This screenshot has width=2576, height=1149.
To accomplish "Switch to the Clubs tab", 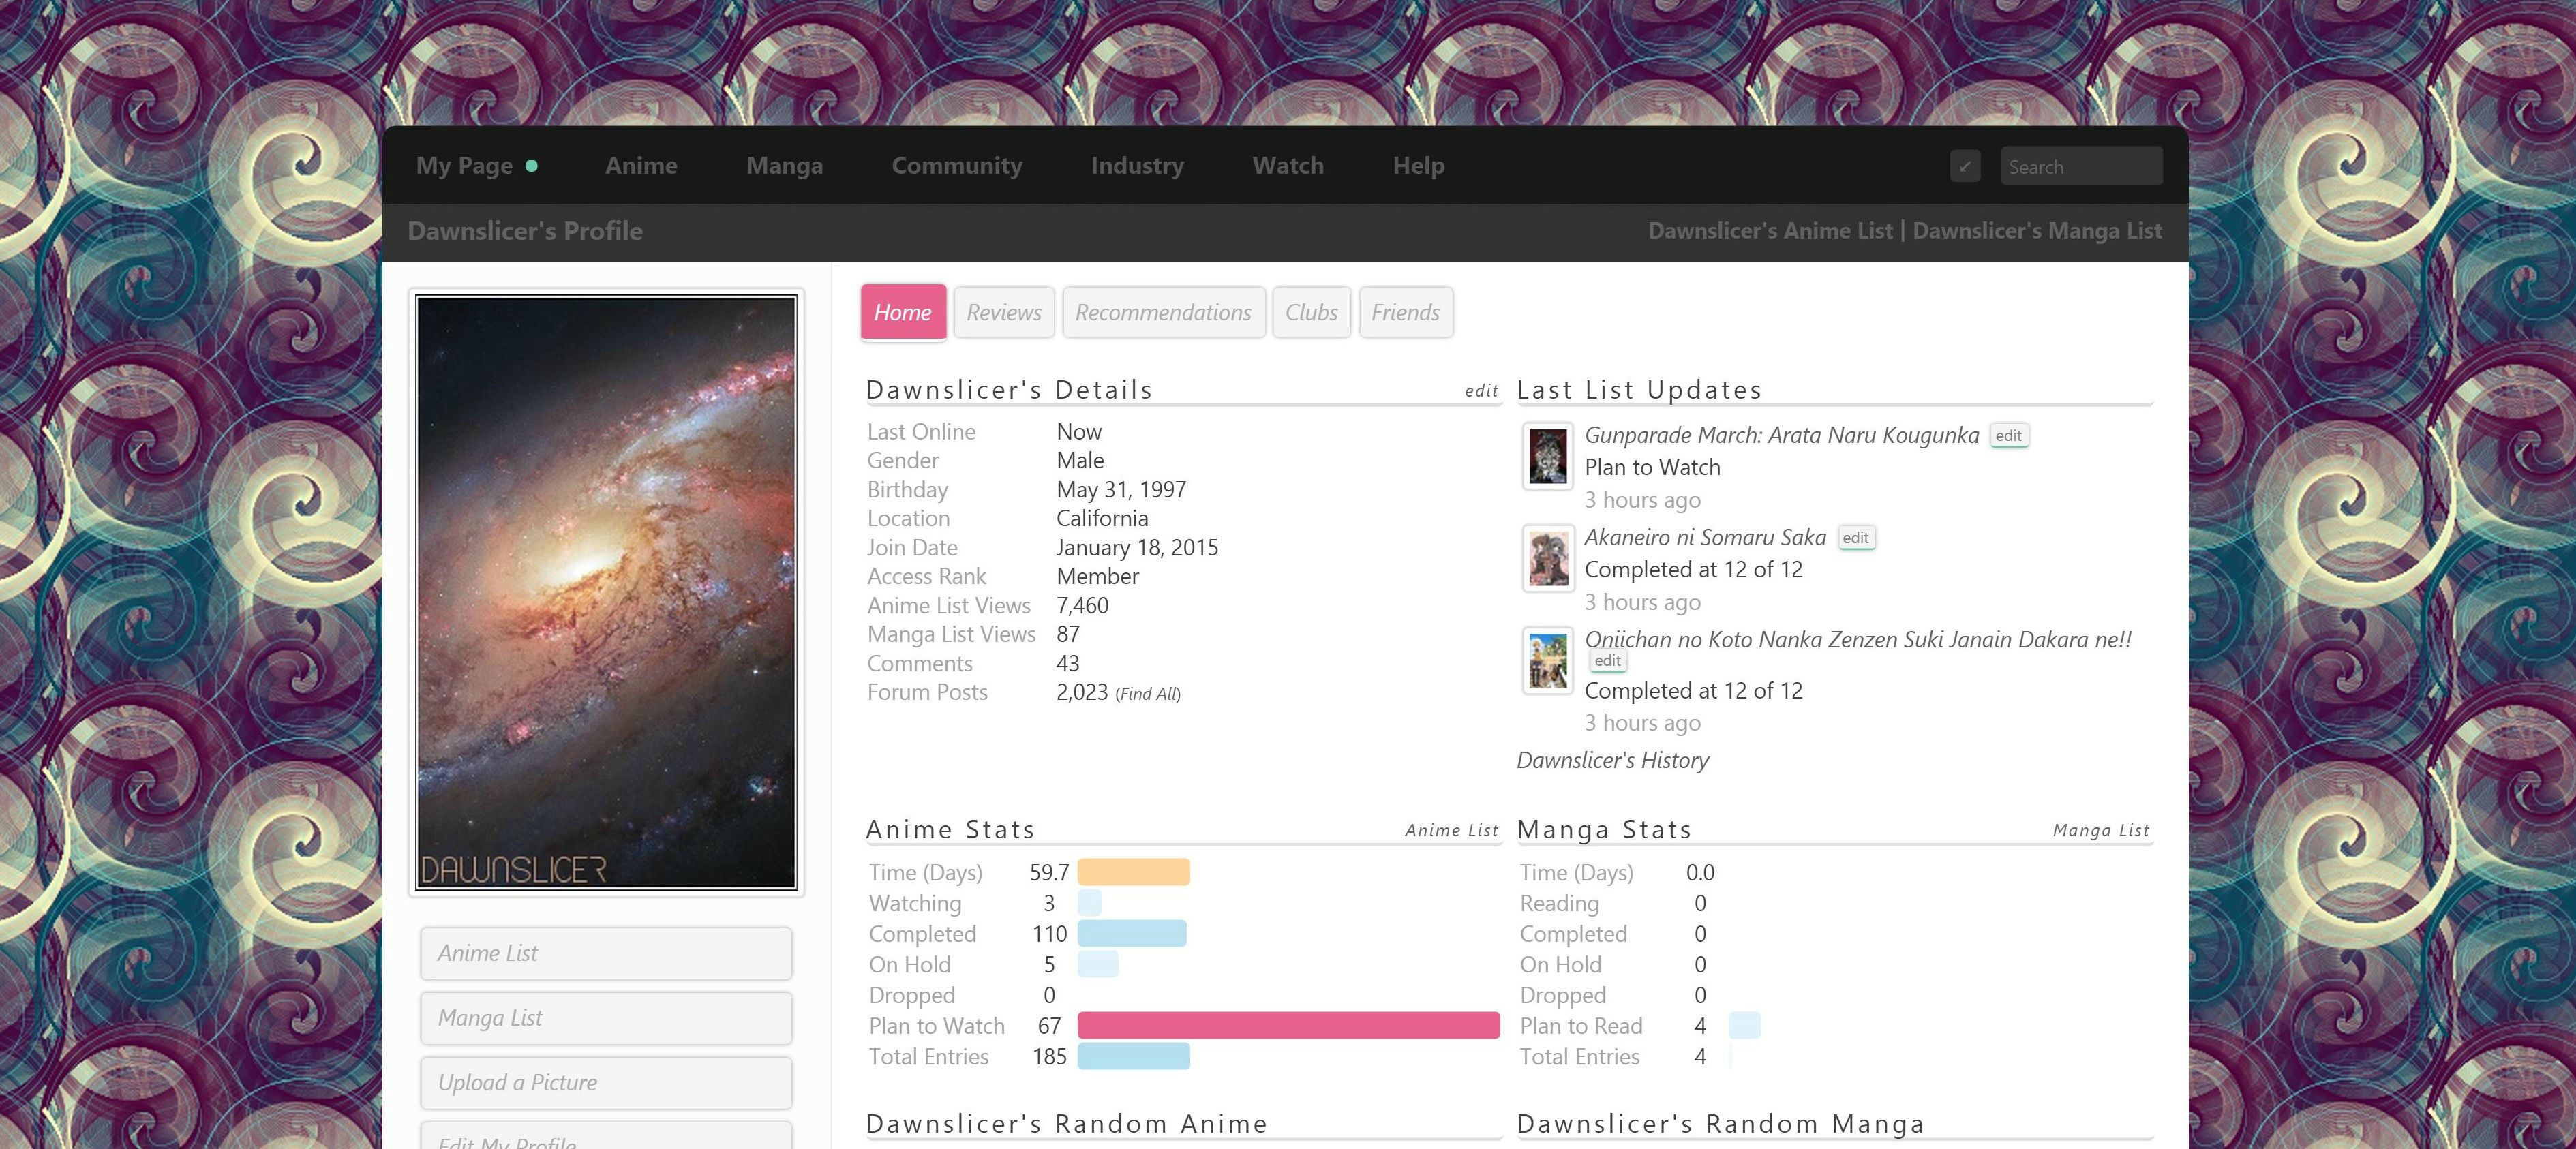I will click(x=1311, y=312).
